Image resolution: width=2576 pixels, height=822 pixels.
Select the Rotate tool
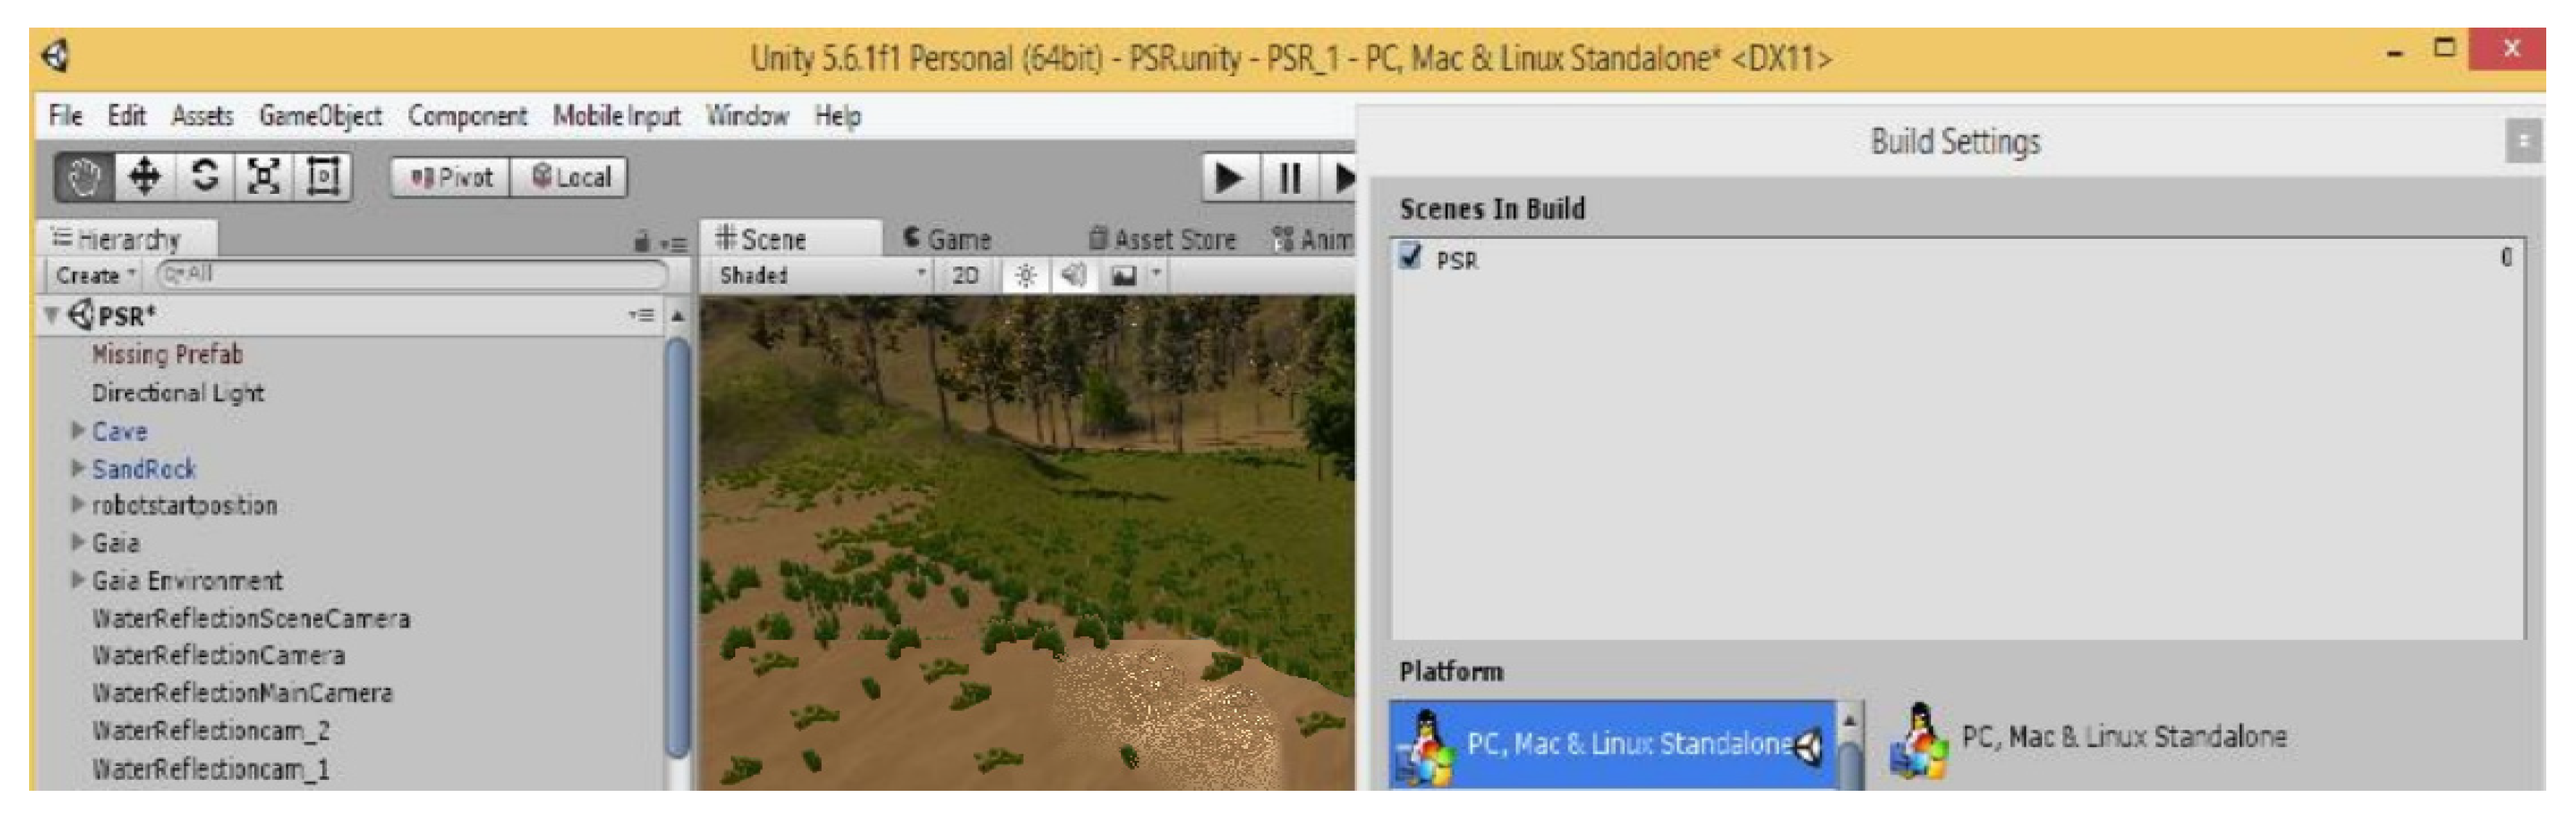pos(204,178)
